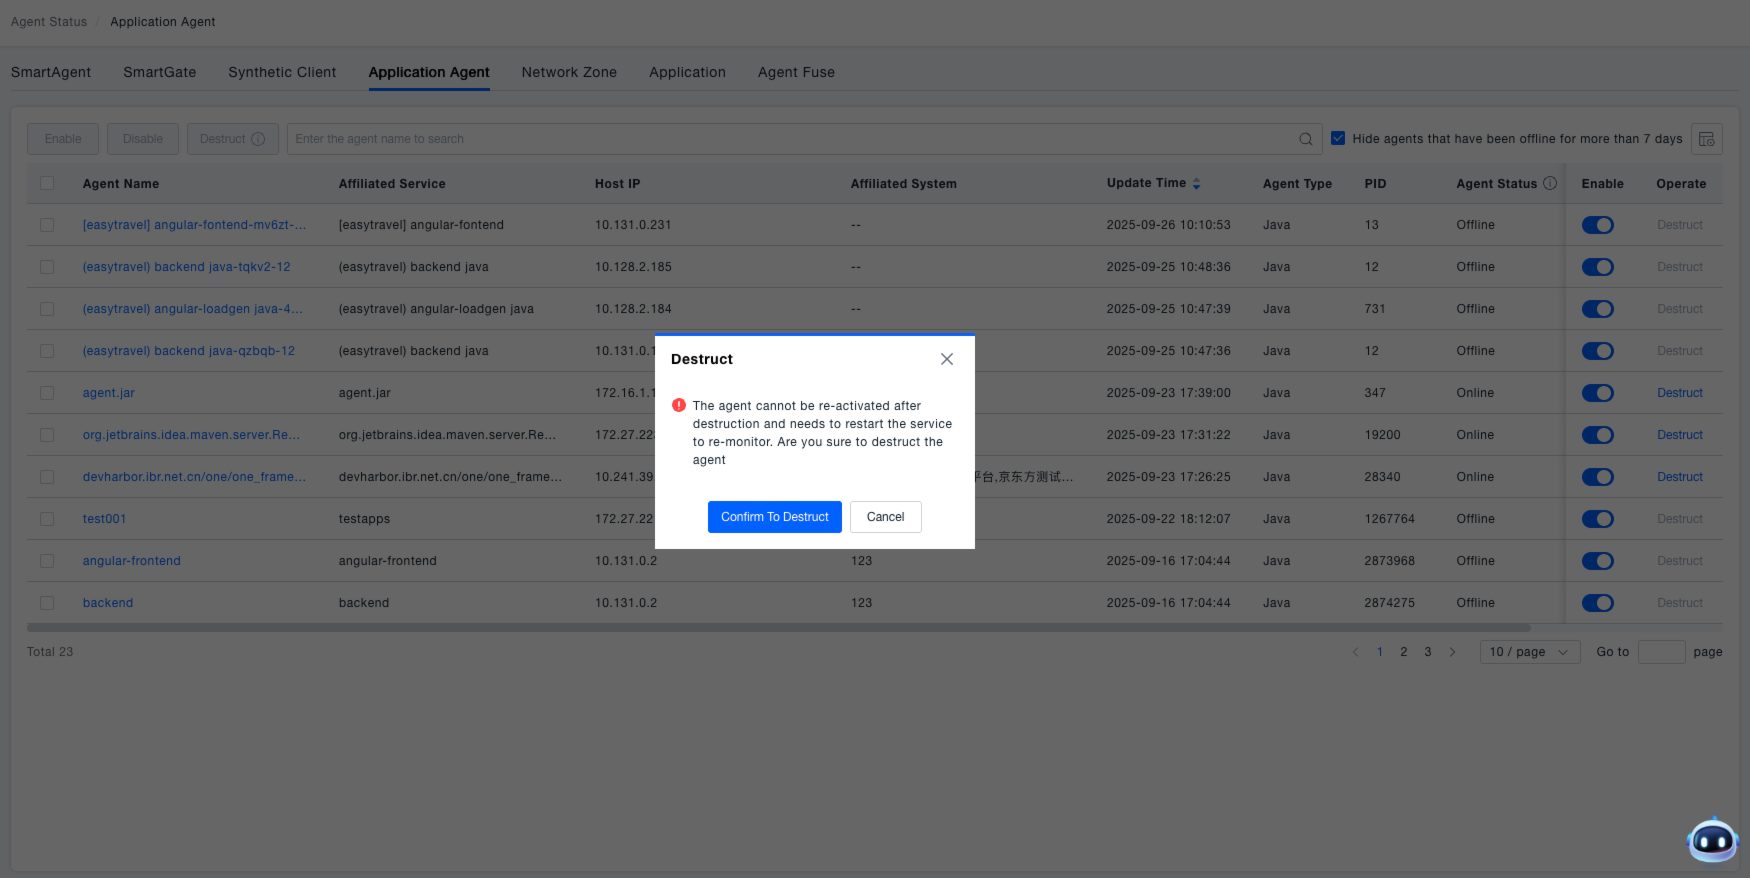Click the Update Time sort arrows
Viewport: 1750px width, 878px height.
pyautogui.click(x=1196, y=184)
